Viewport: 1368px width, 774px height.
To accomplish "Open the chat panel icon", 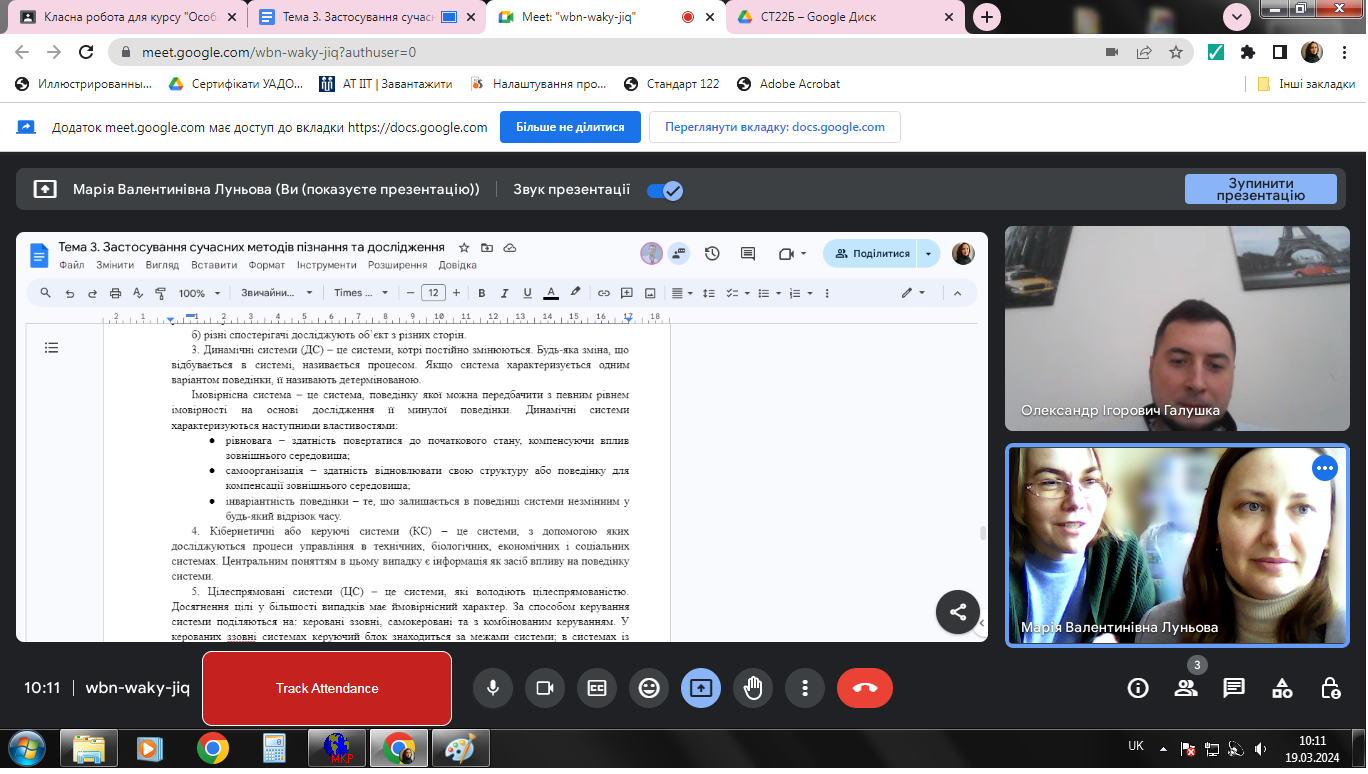I will tap(1234, 688).
